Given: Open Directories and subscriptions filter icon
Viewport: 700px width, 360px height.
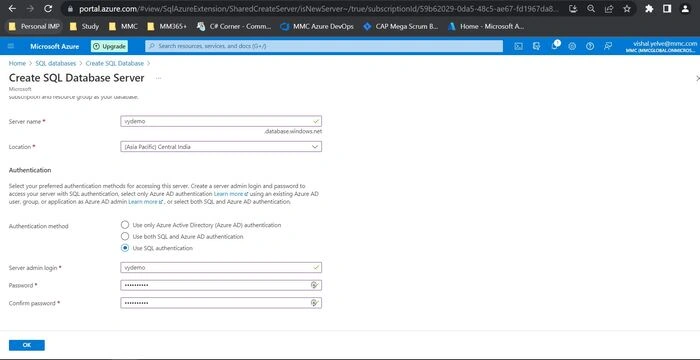Looking at the screenshot, I should 537,46.
